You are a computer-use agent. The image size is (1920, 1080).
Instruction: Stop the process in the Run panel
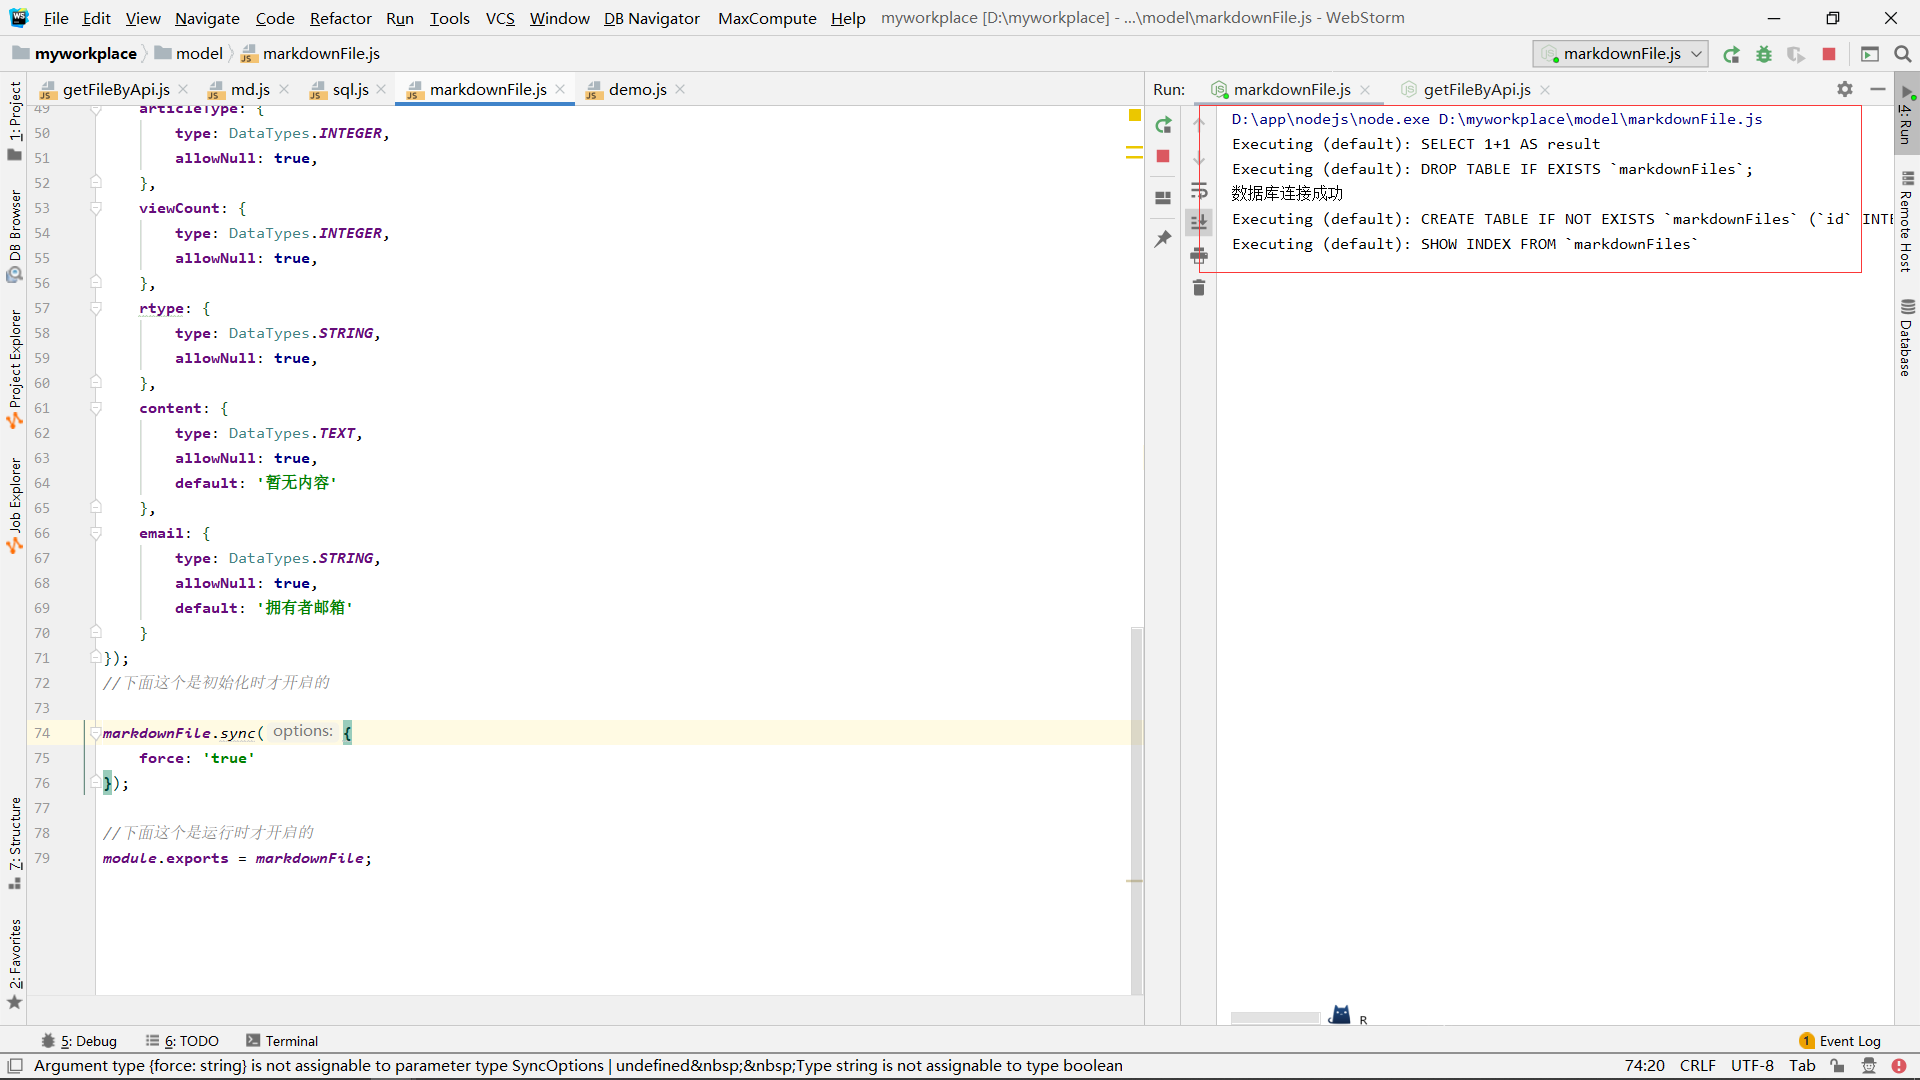1163,156
